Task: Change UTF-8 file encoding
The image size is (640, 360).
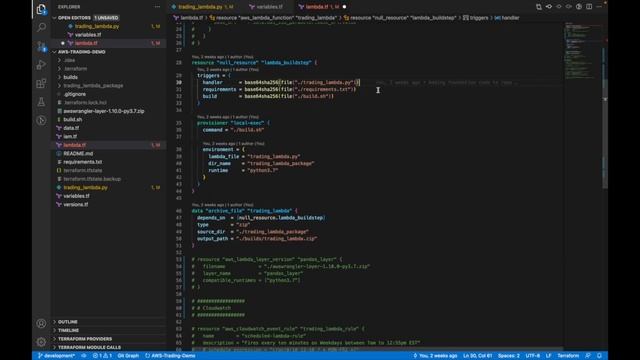Action: tap(533, 356)
